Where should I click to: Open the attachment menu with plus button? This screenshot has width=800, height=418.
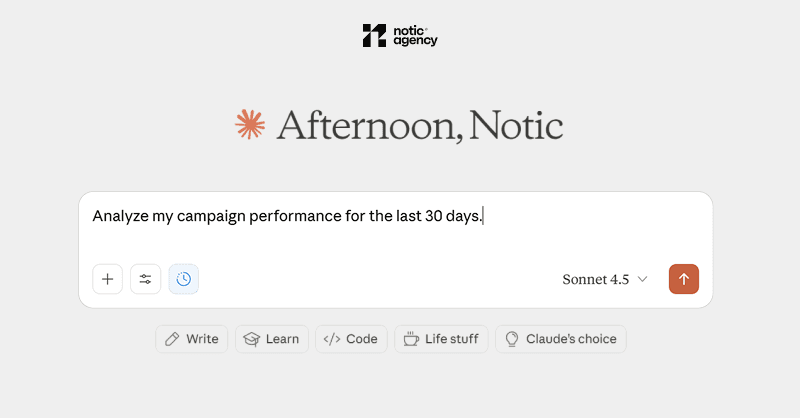coord(108,279)
